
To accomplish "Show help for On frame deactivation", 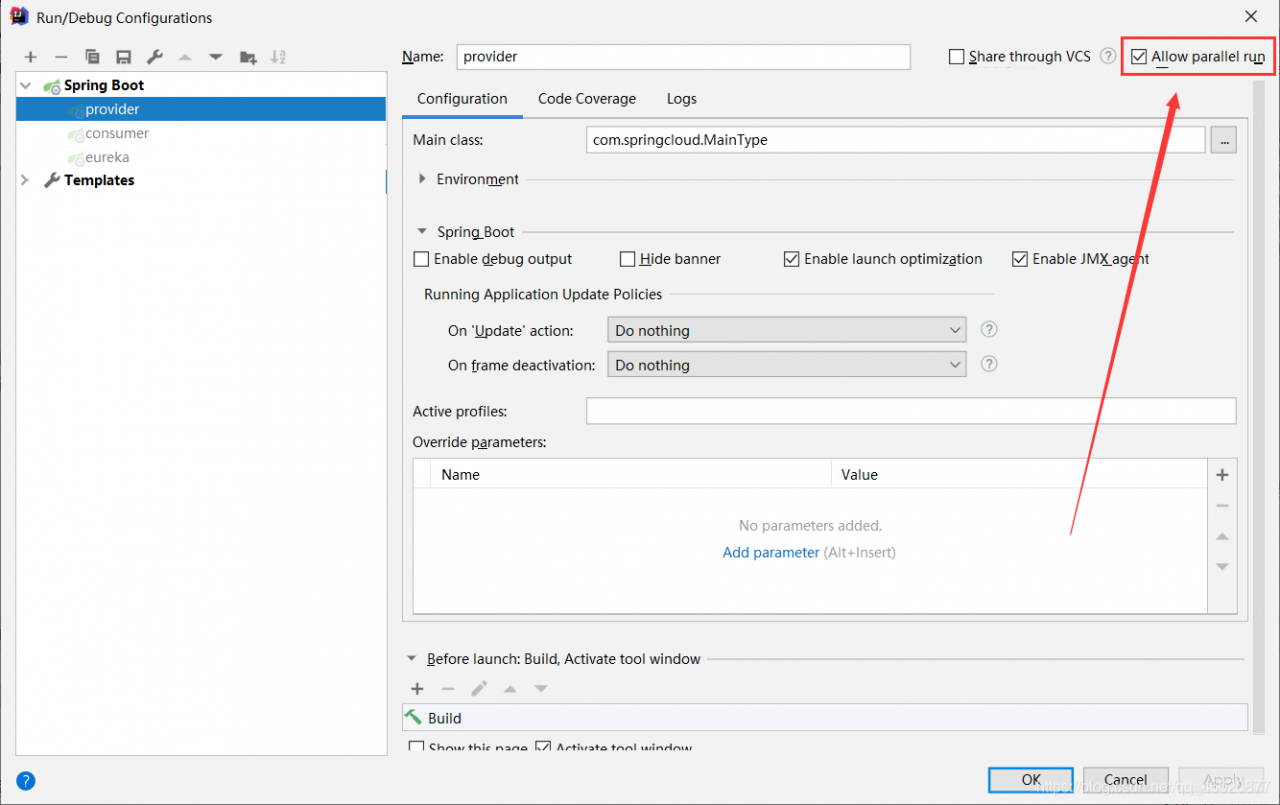I will tap(989, 364).
